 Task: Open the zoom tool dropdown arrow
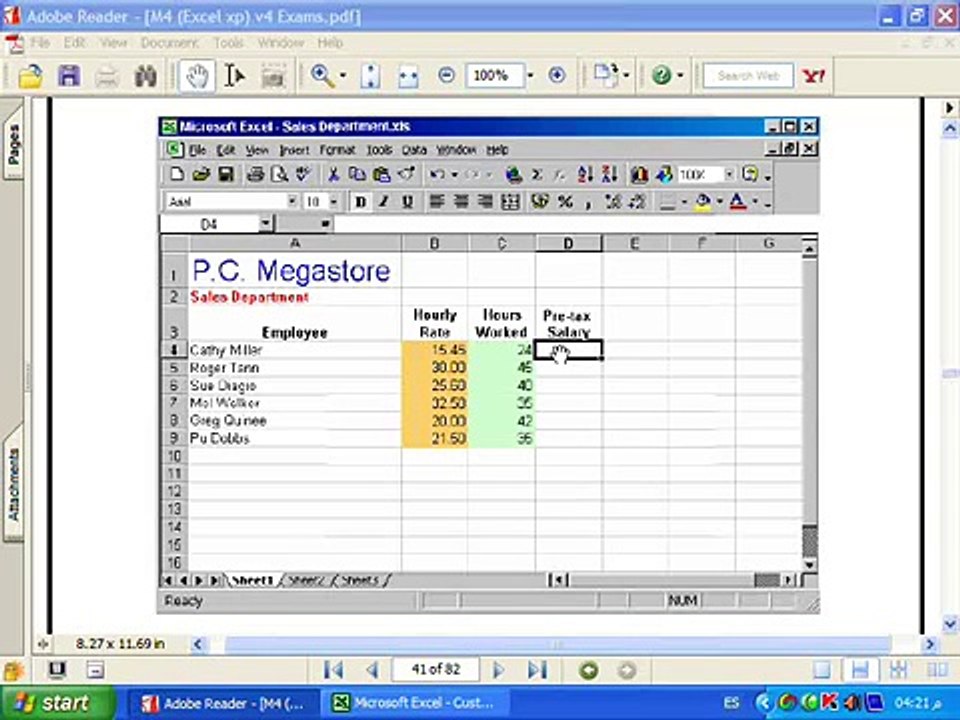[x=343, y=75]
